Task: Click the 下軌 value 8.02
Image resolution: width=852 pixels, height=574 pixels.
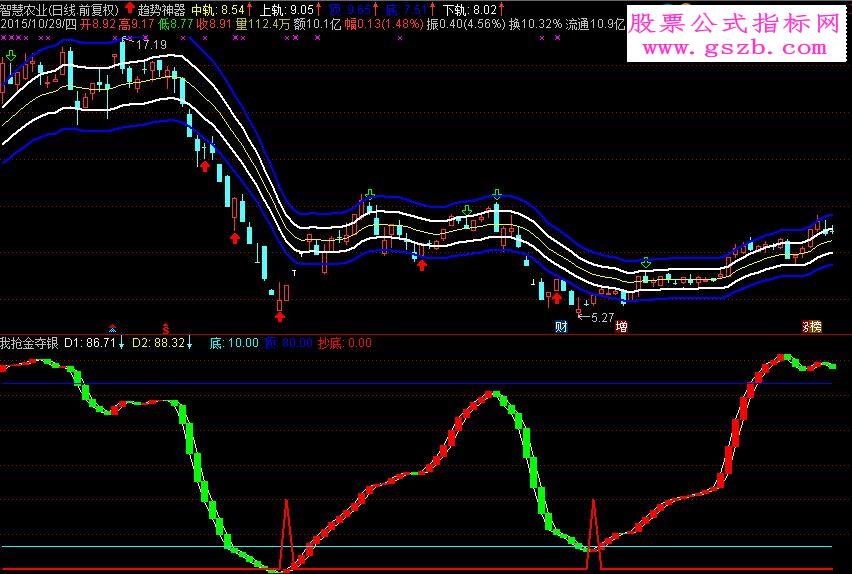Action: (486, 9)
